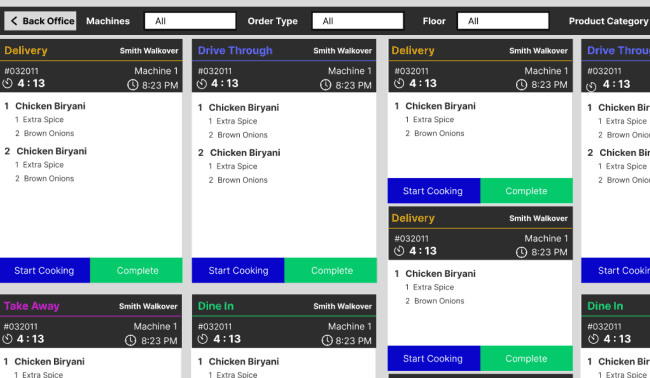Screen dimensions: 650x378
Task: Click the Machines filter label
Action: coord(108,21)
